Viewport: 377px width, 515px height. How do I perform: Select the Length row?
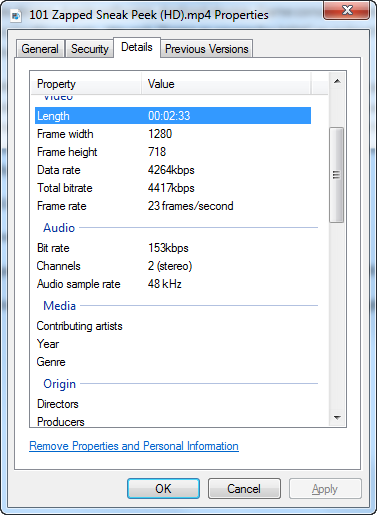click(173, 116)
